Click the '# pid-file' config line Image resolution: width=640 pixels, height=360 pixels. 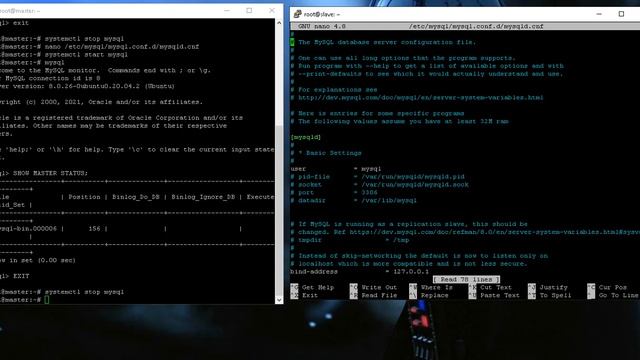(378, 177)
